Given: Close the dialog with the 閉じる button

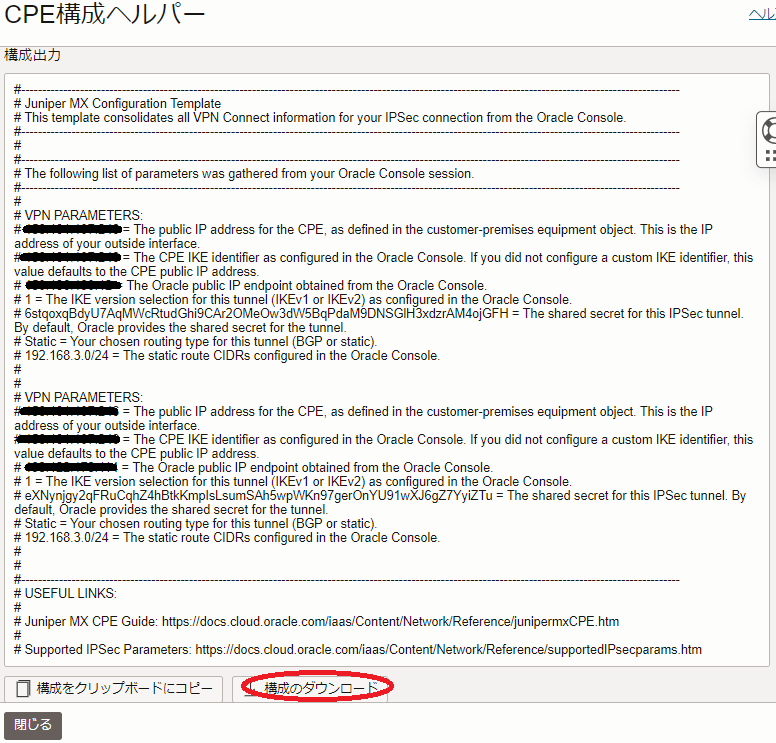Looking at the screenshot, I should 33,724.
